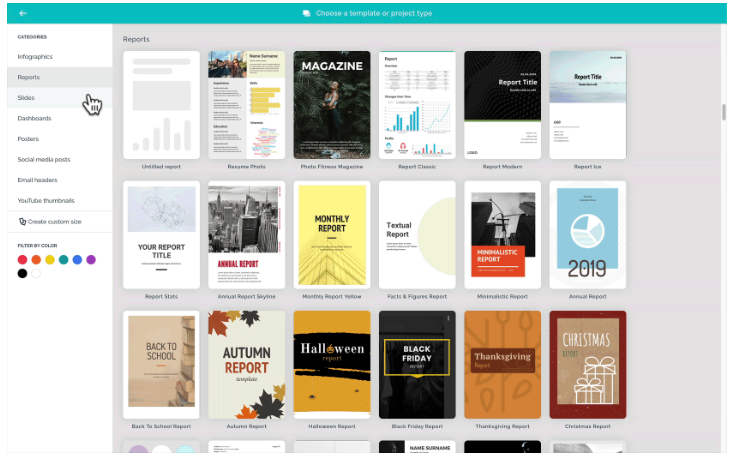This screenshot has height=460, width=736.
Task: Select the Minimalistic Report template
Action: [502, 235]
